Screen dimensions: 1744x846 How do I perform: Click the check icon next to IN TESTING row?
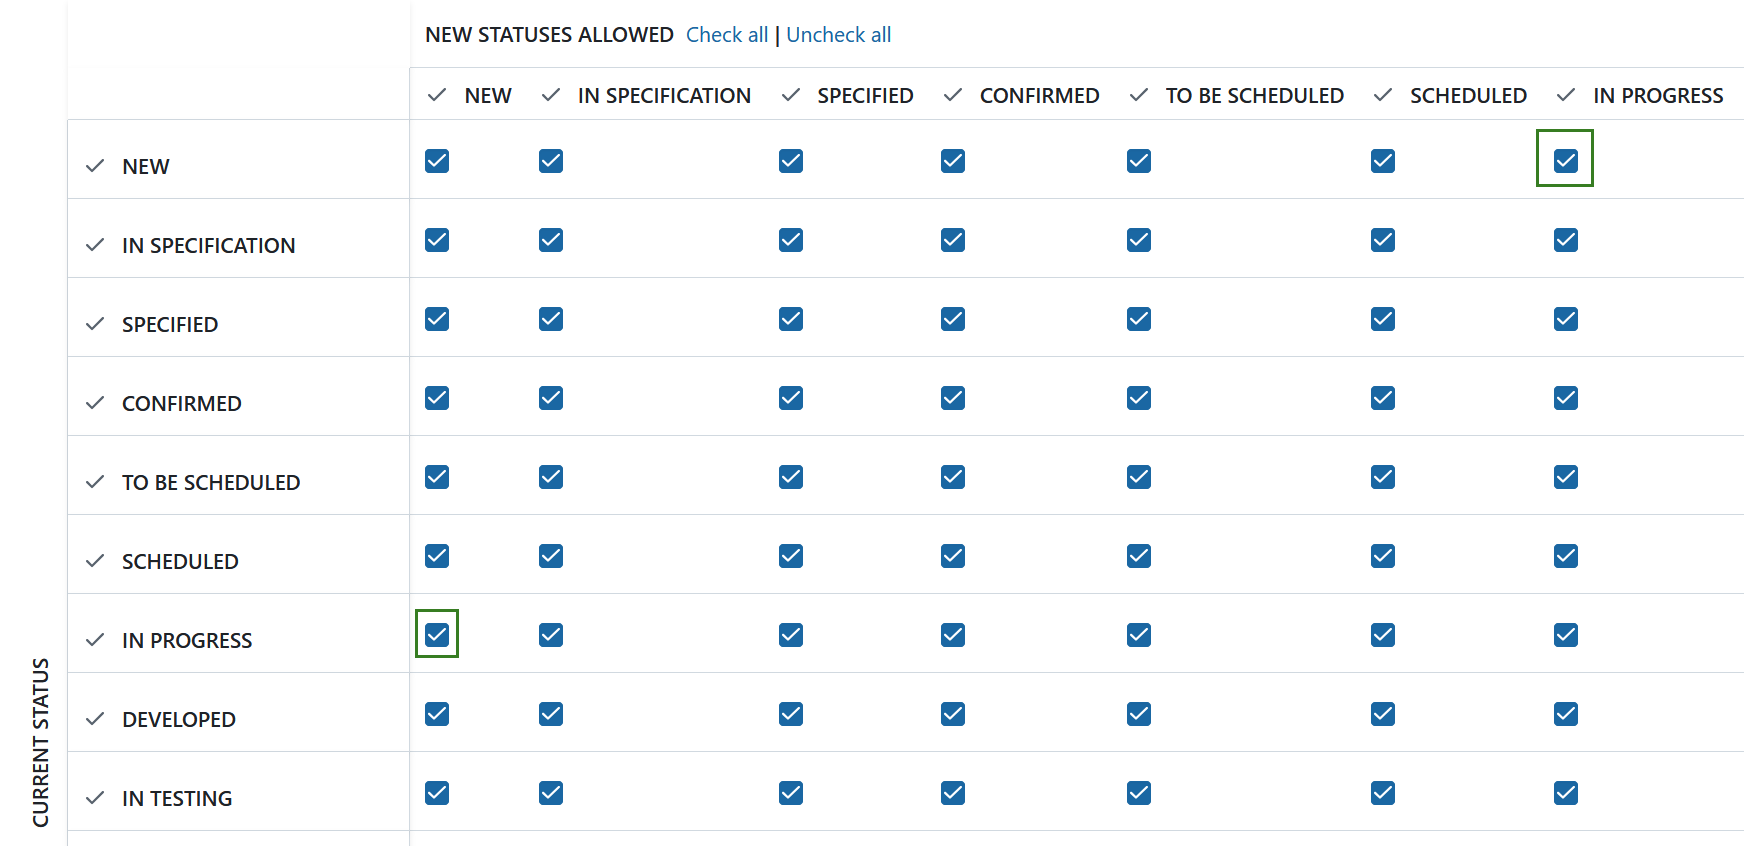(96, 798)
